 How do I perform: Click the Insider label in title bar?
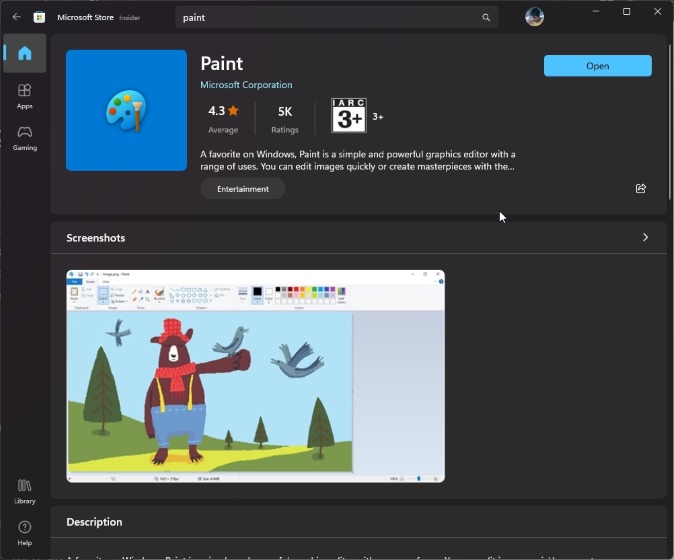point(129,18)
